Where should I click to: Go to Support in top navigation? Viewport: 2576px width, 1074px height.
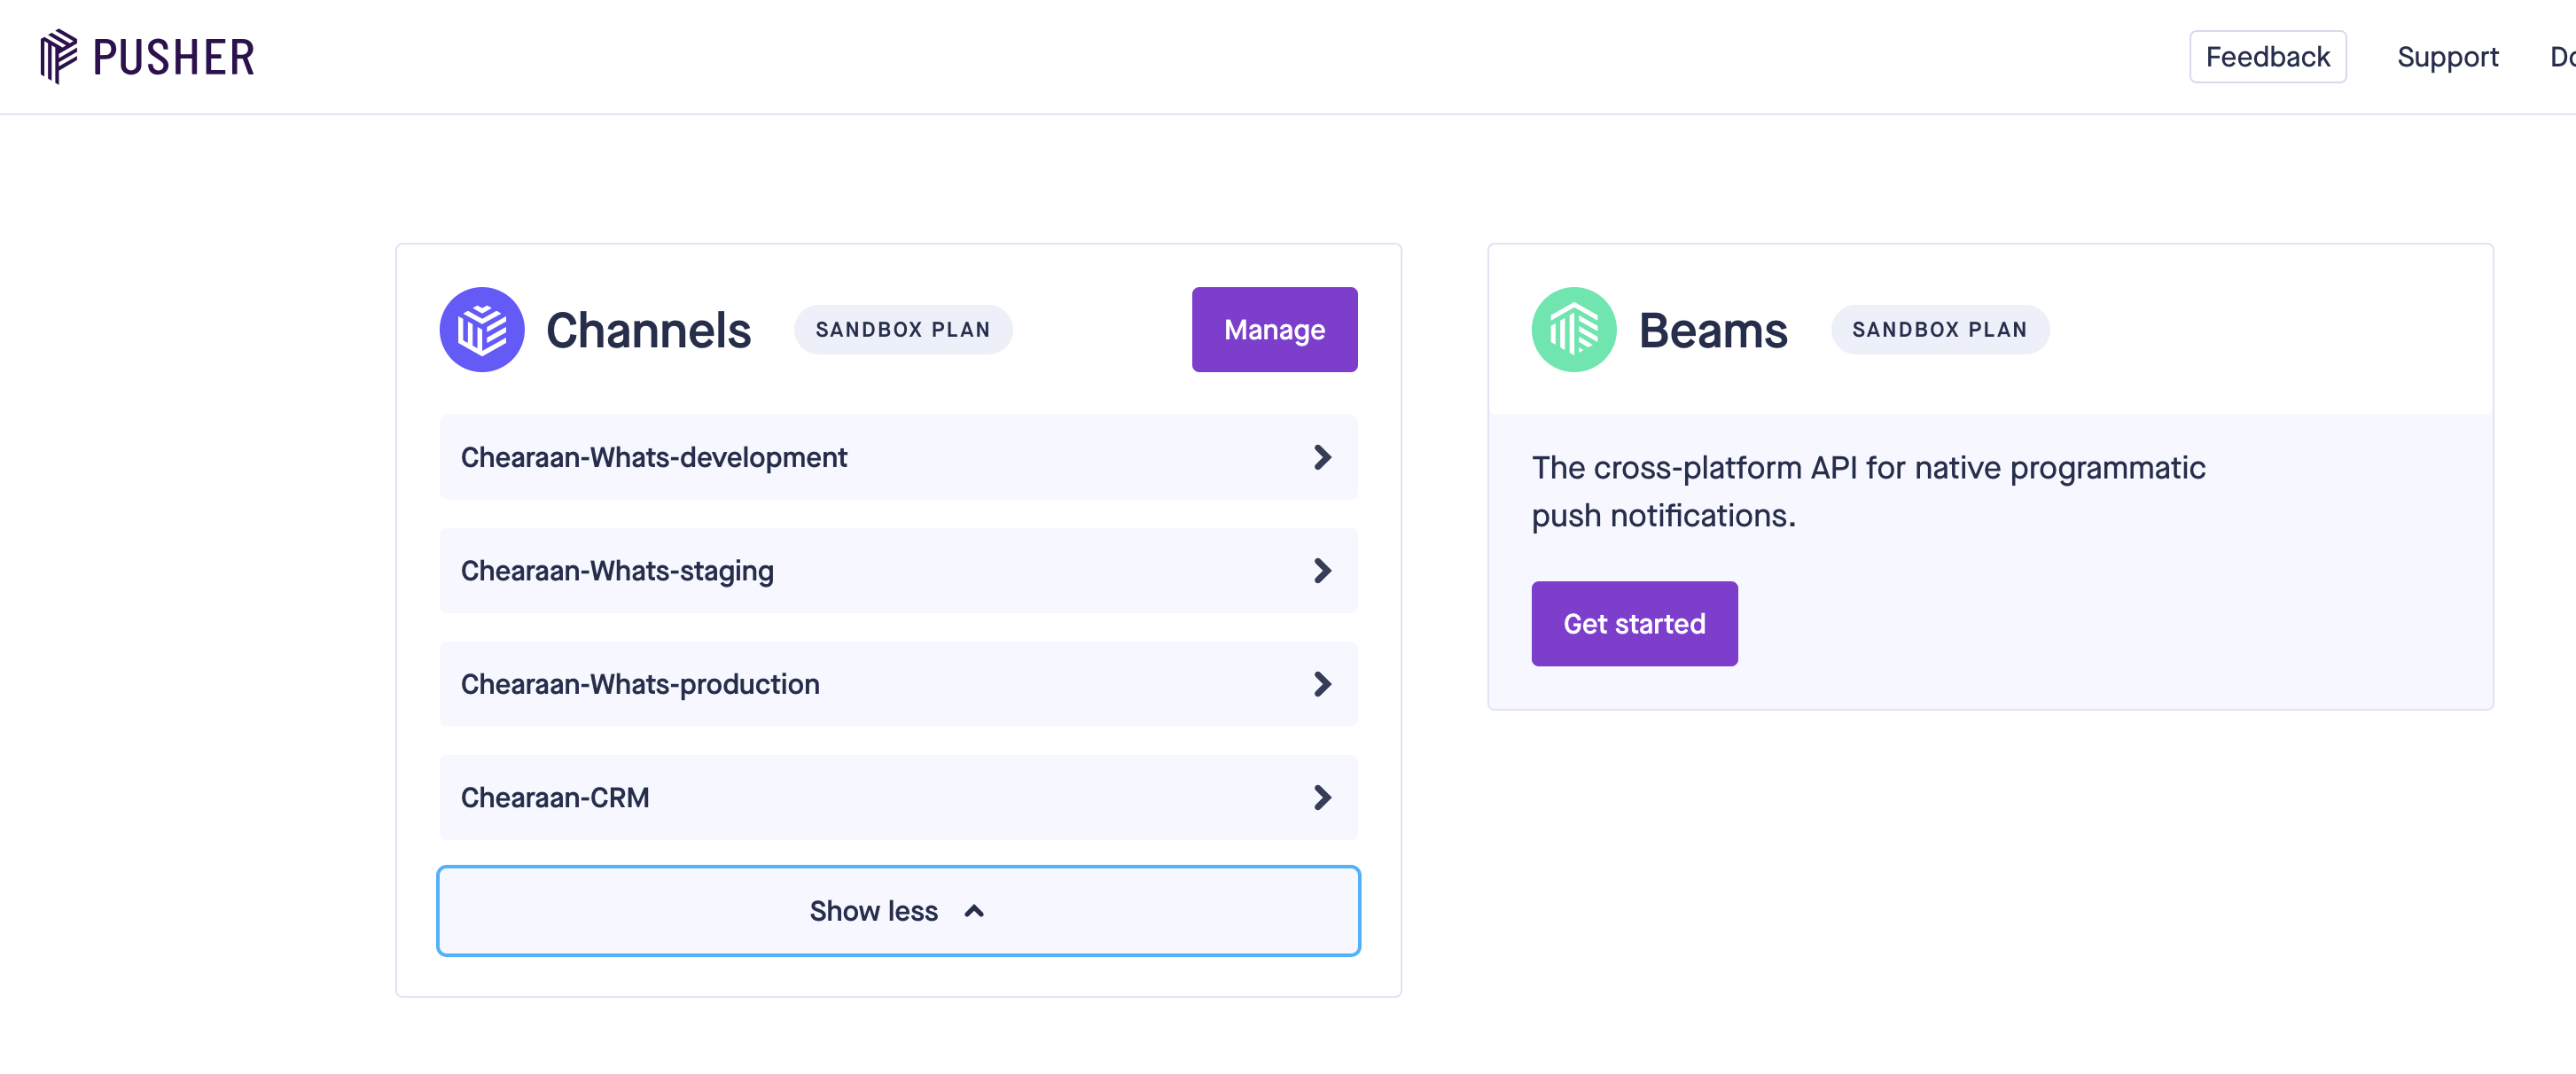coord(2447,57)
